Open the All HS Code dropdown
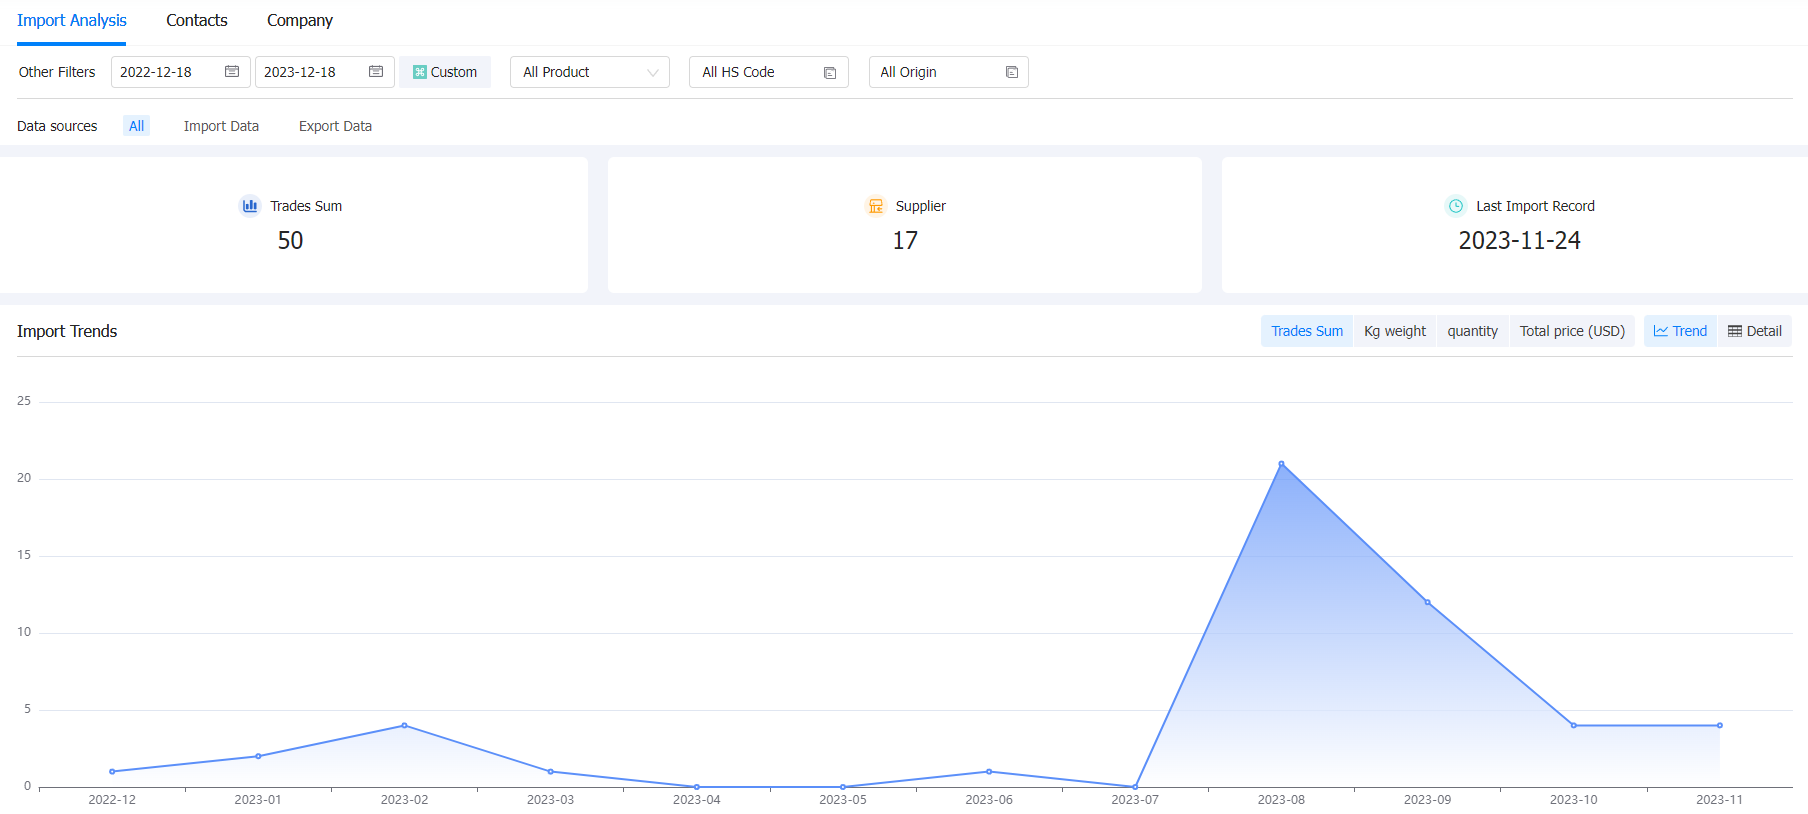This screenshot has width=1808, height=814. pos(769,72)
